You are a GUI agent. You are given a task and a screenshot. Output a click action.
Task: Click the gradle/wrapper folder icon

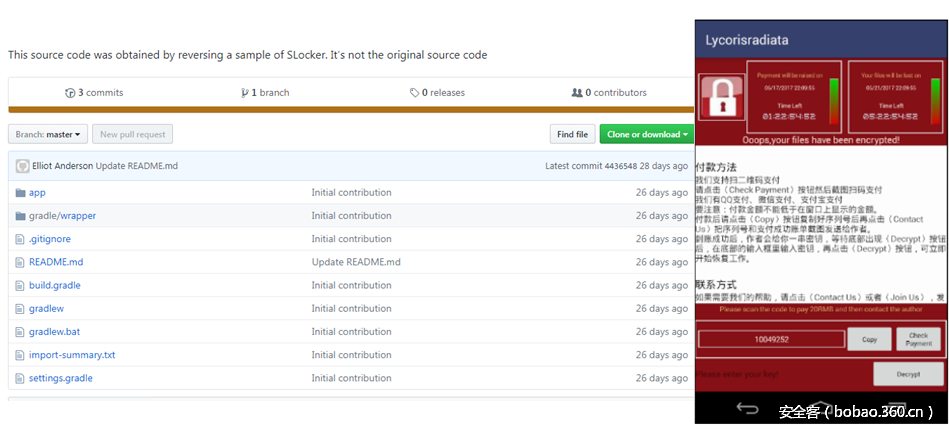(20, 216)
